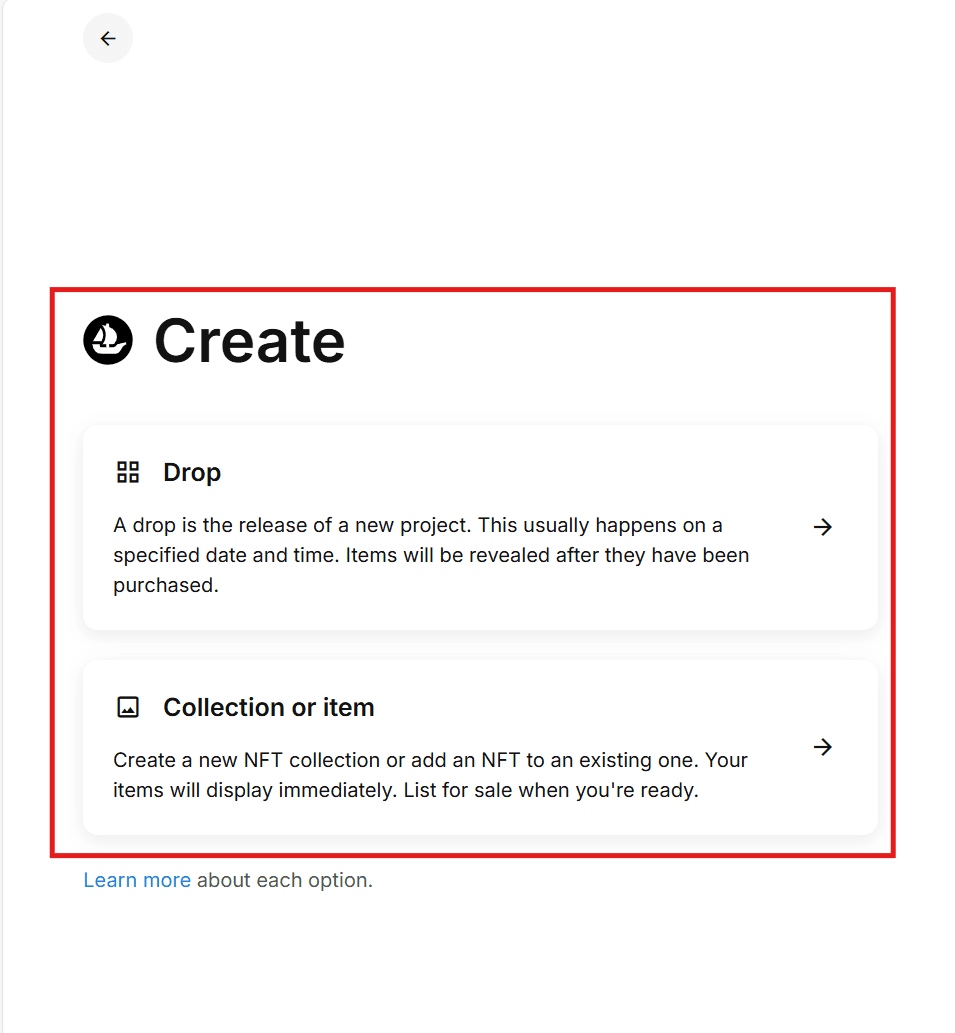Click "This usually happens on a" text
The width and height of the screenshot is (955, 1033).
[600, 525]
